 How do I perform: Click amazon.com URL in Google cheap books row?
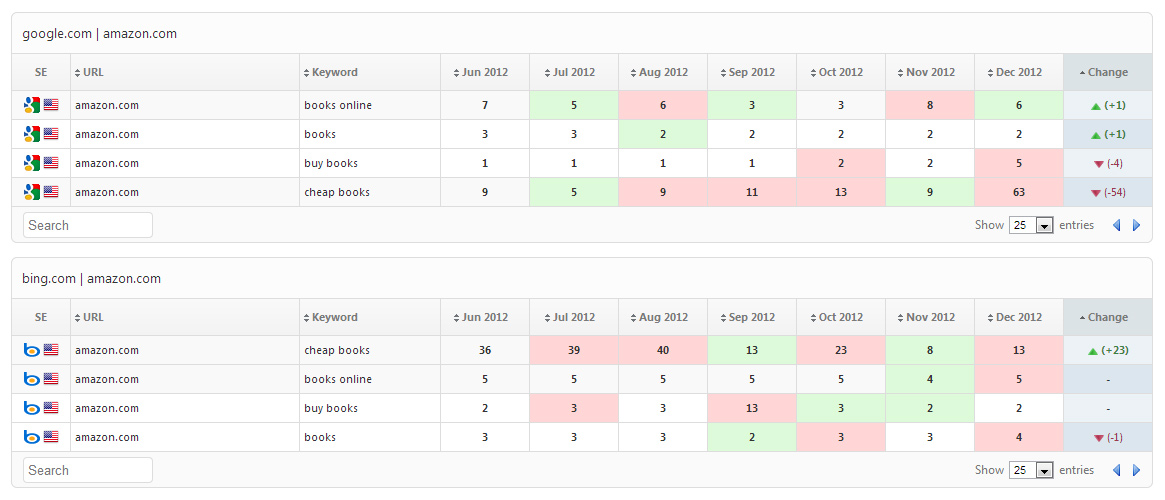coord(107,192)
